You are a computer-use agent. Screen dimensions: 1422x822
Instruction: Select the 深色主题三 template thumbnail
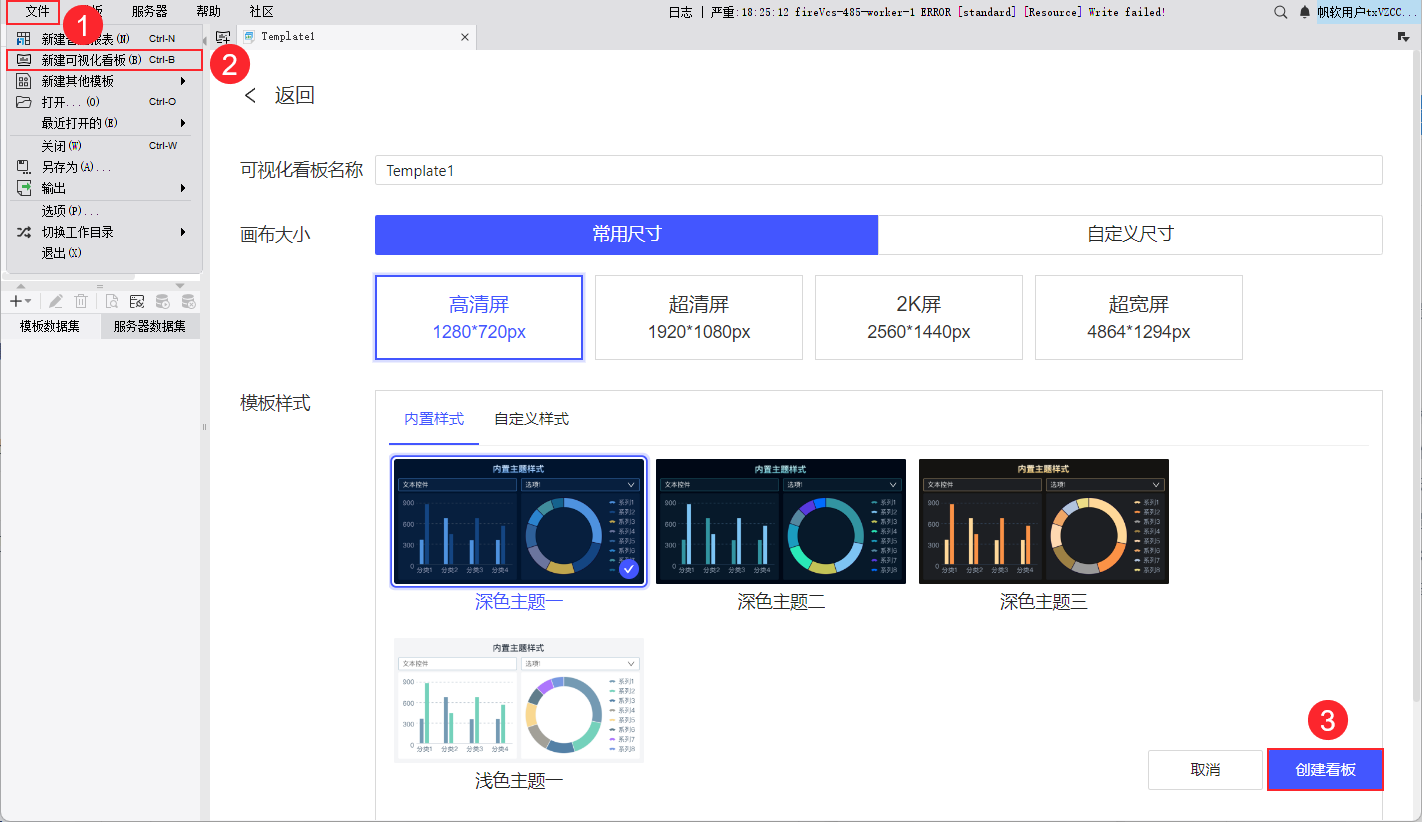point(1043,521)
